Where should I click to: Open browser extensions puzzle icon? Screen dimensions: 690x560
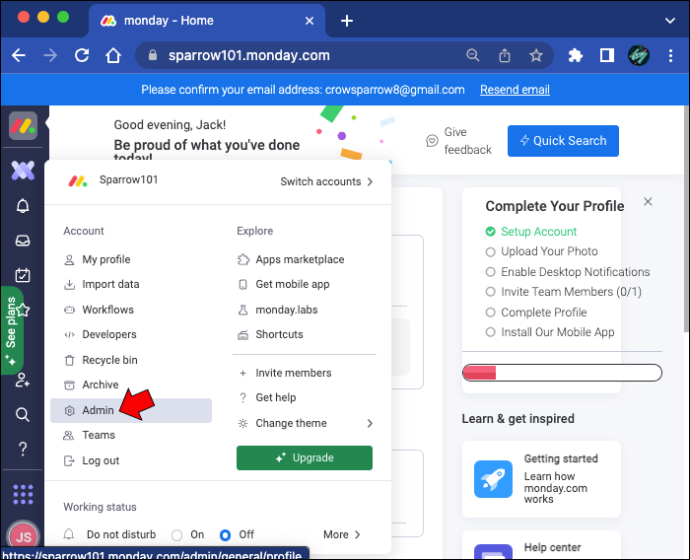(x=576, y=55)
